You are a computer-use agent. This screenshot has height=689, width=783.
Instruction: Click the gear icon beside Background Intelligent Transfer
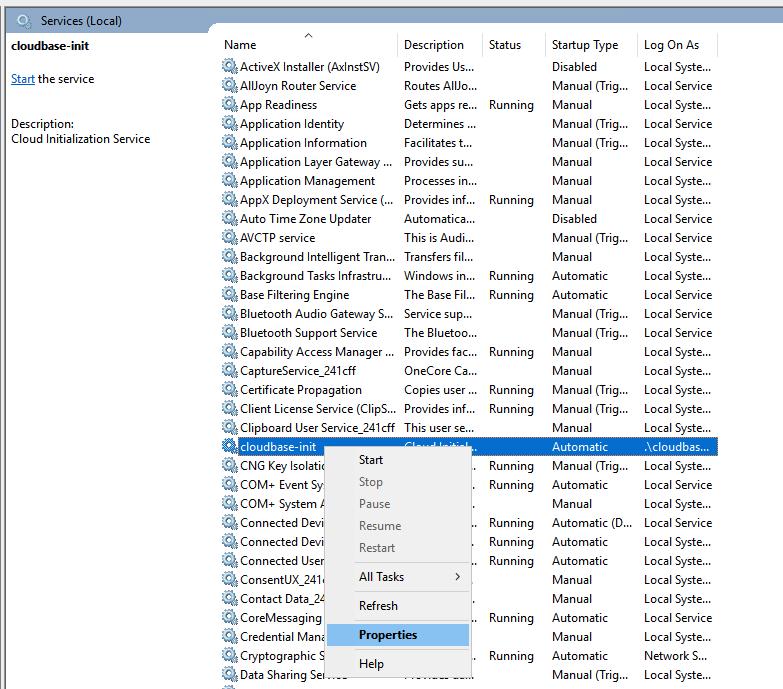click(230, 256)
